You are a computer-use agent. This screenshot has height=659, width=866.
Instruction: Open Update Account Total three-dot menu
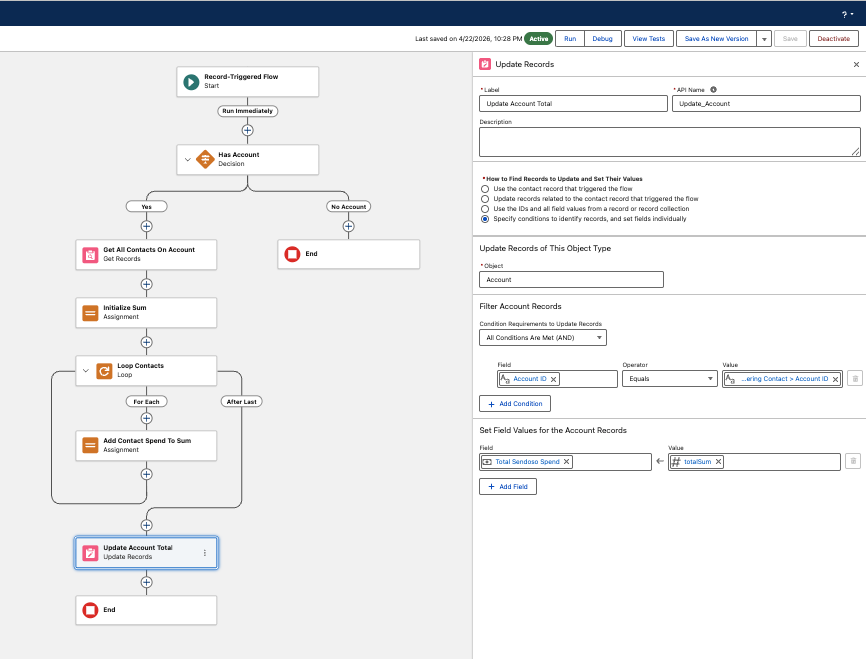(x=205, y=553)
